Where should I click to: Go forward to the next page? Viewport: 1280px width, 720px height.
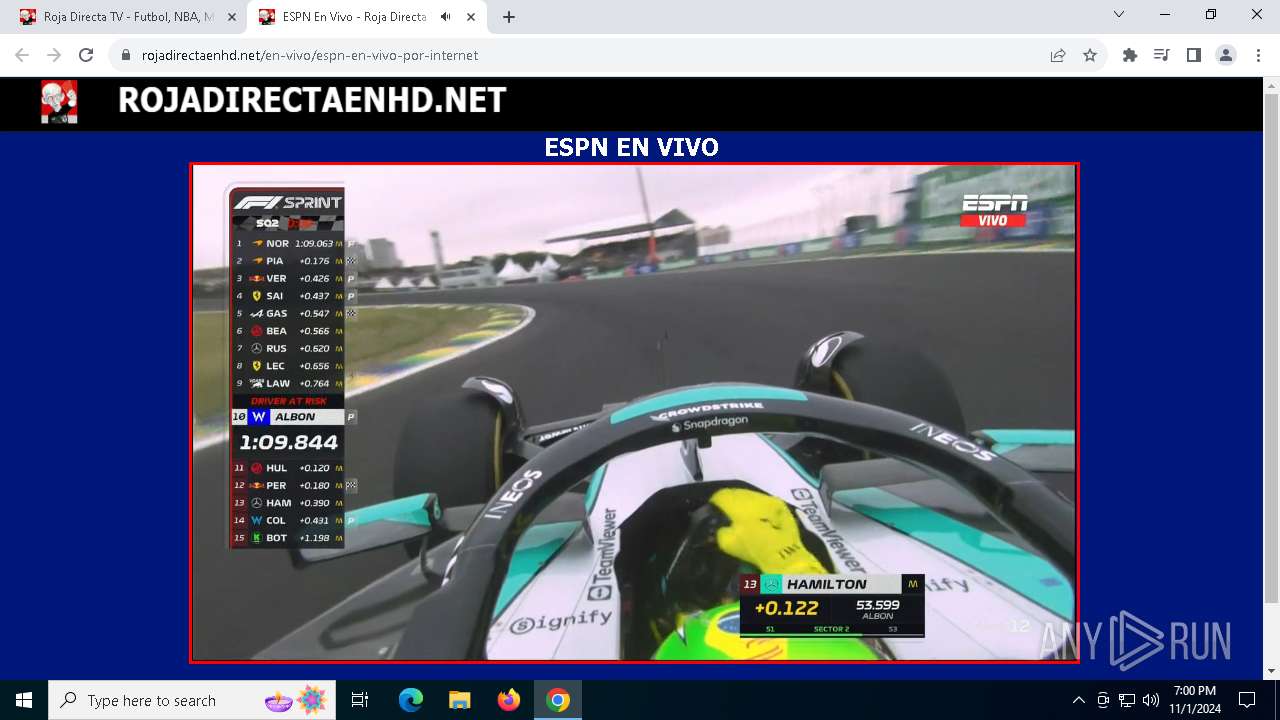click(54, 56)
